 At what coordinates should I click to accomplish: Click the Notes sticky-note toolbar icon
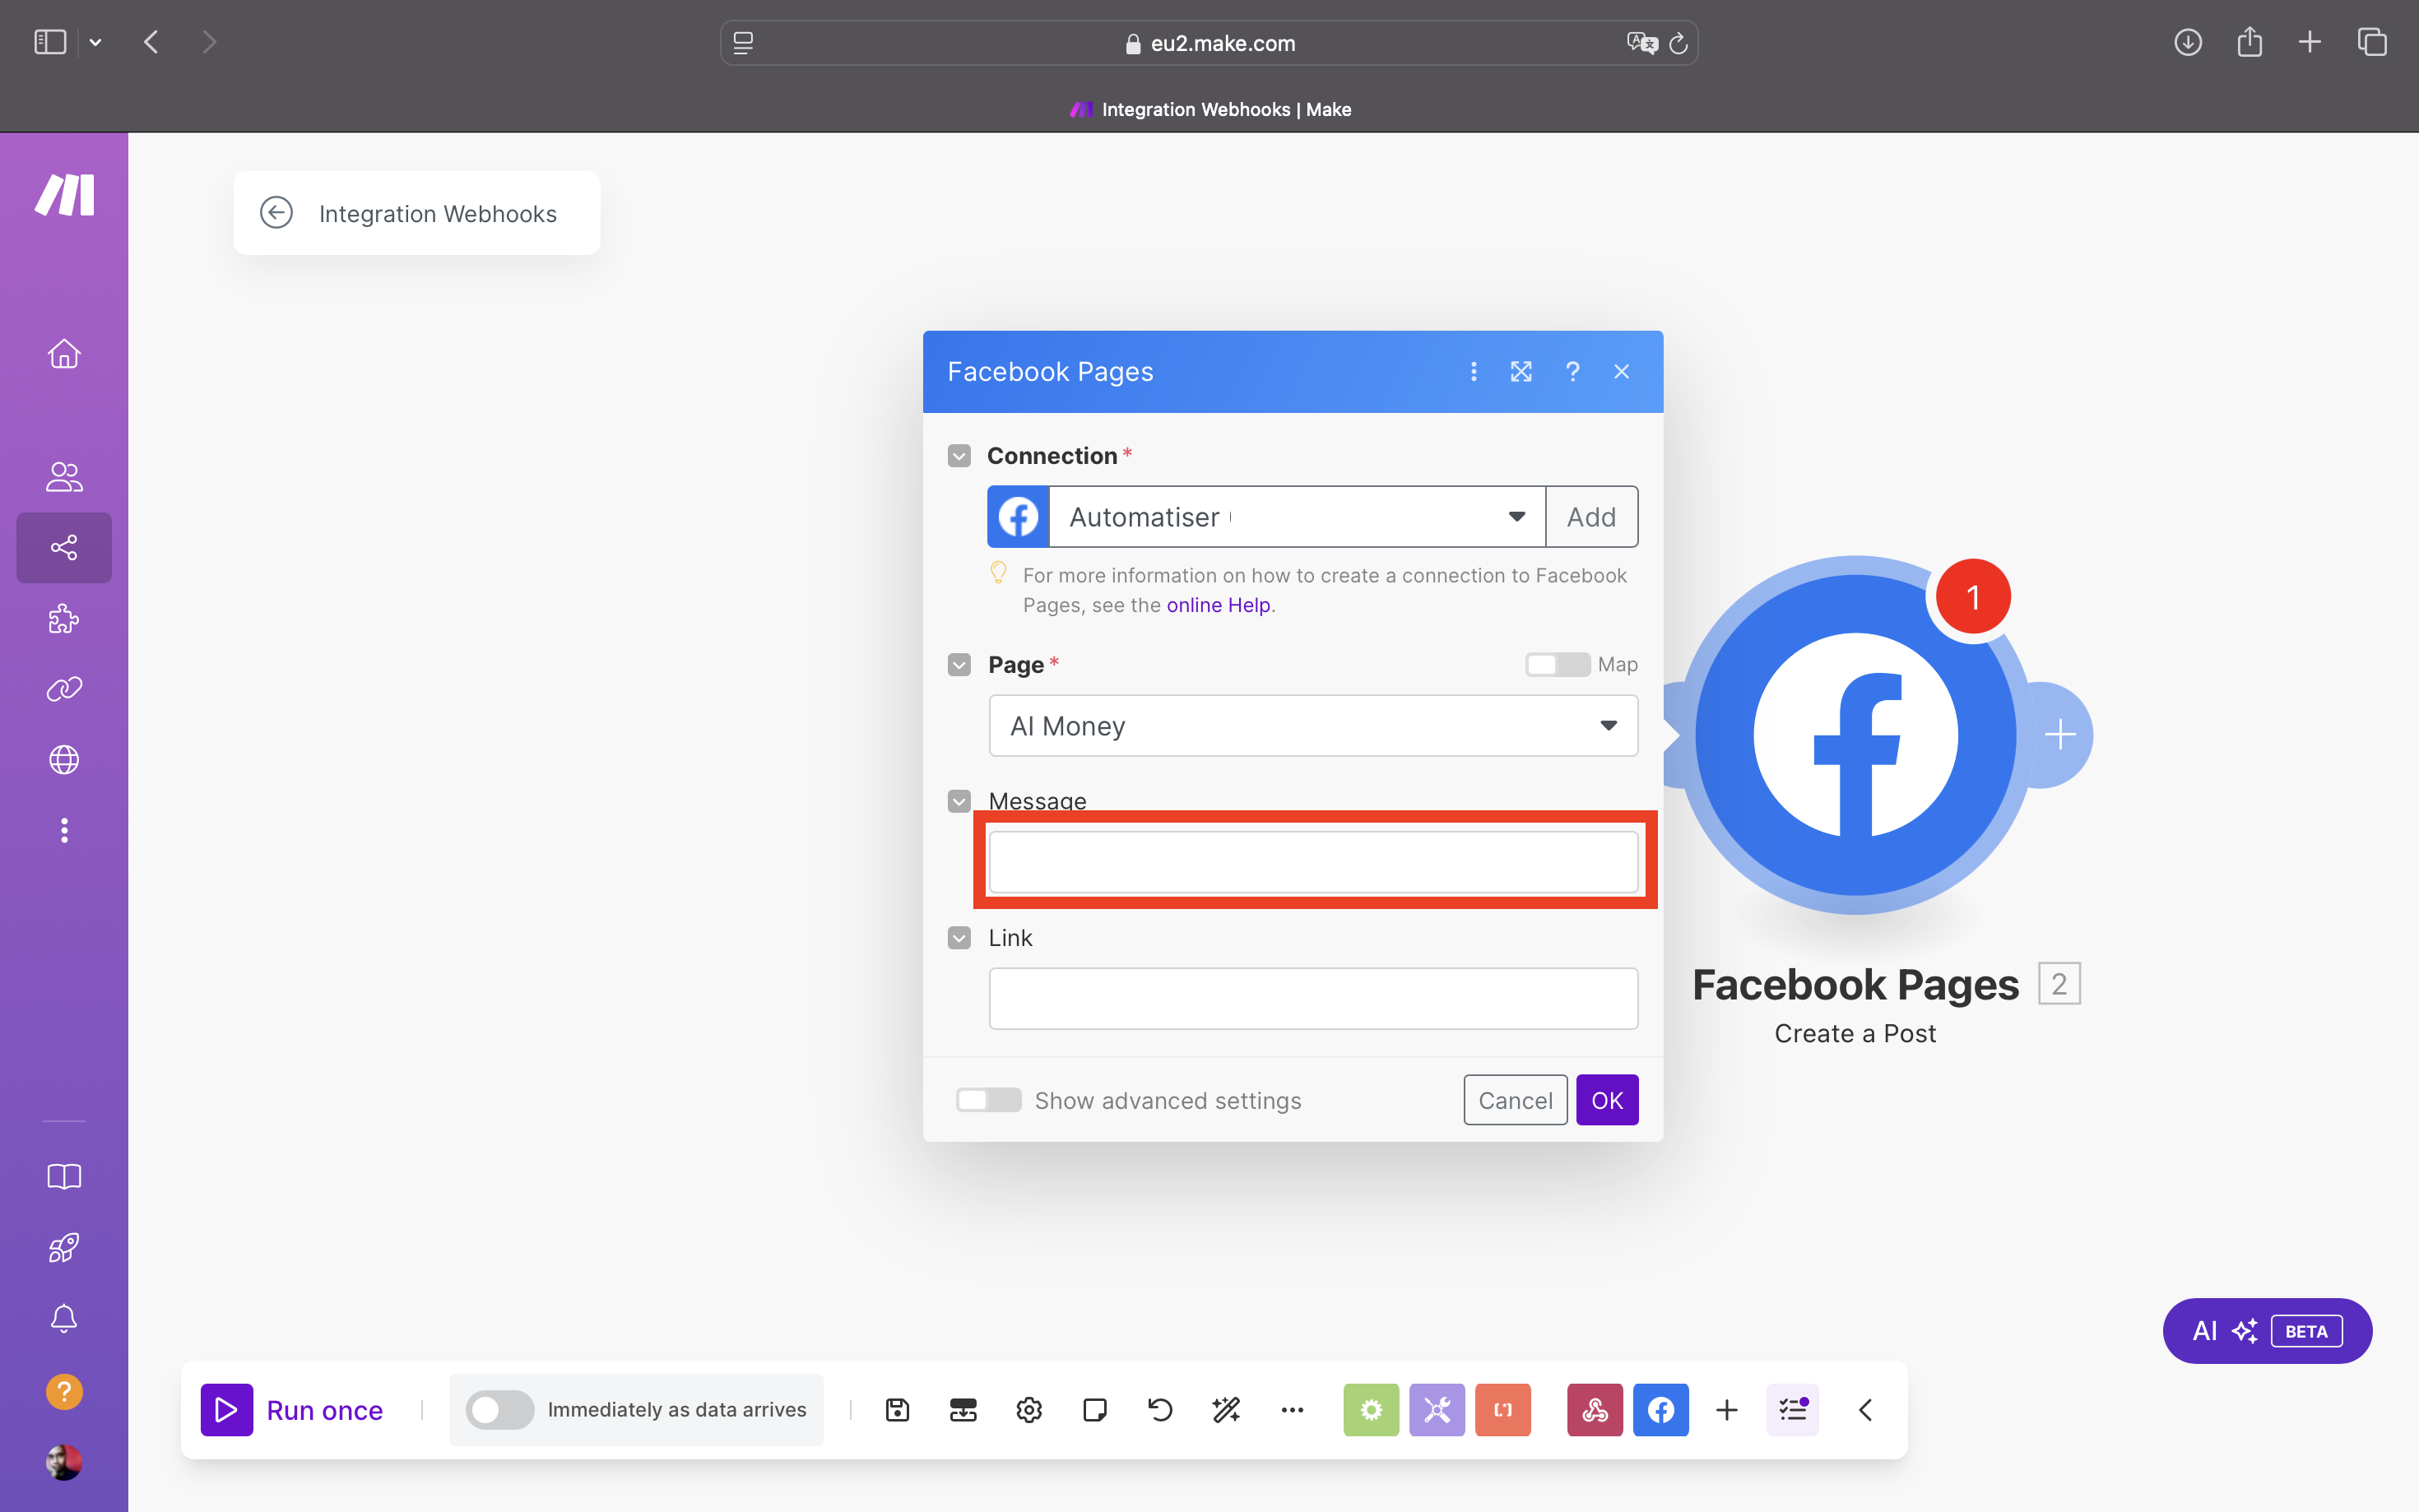pyautogui.click(x=1095, y=1410)
